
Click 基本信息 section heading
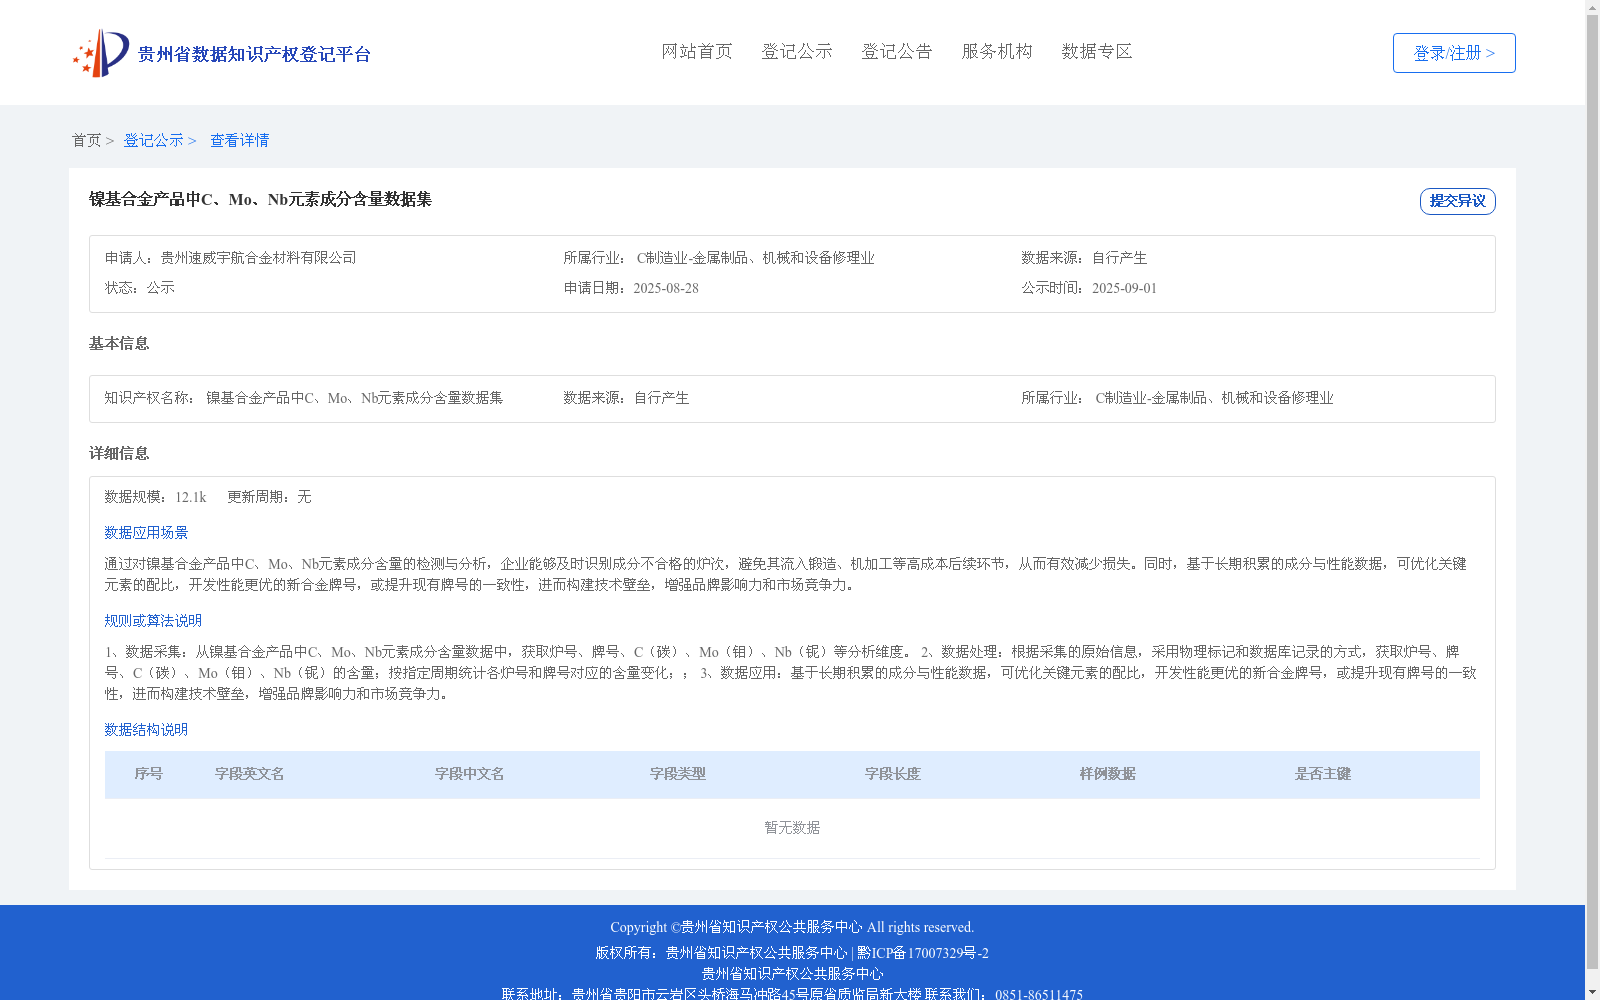tap(119, 344)
